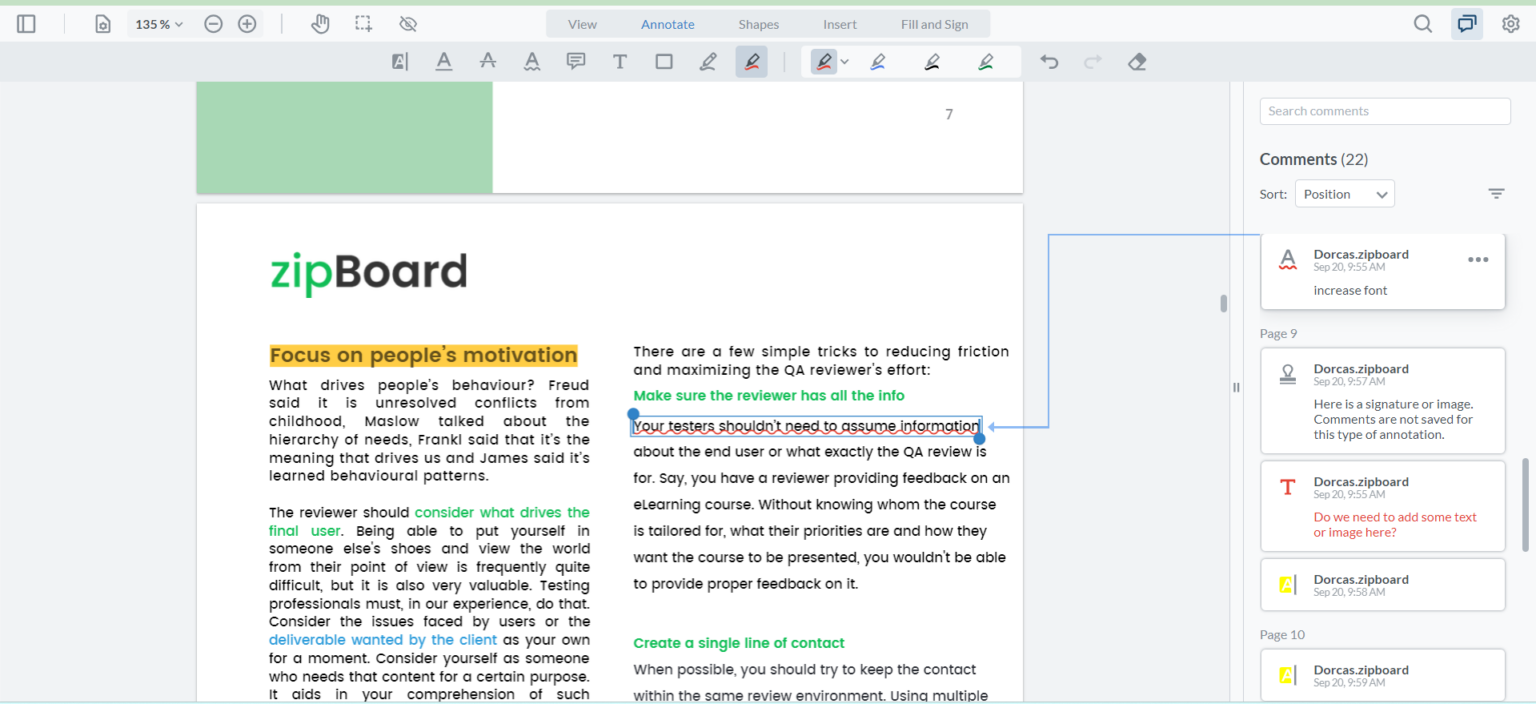1536x704 pixels.
Task: Select the blue pen tool
Action: [877, 61]
